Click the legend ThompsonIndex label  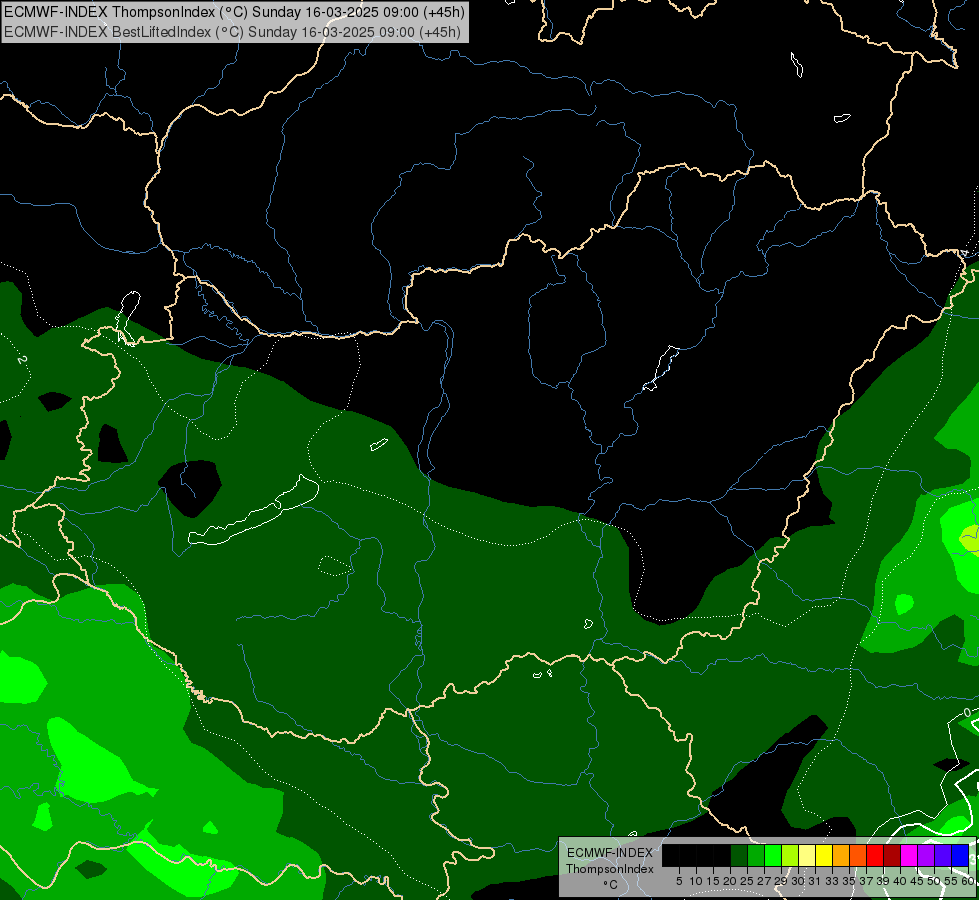pyautogui.click(x=610, y=869)
